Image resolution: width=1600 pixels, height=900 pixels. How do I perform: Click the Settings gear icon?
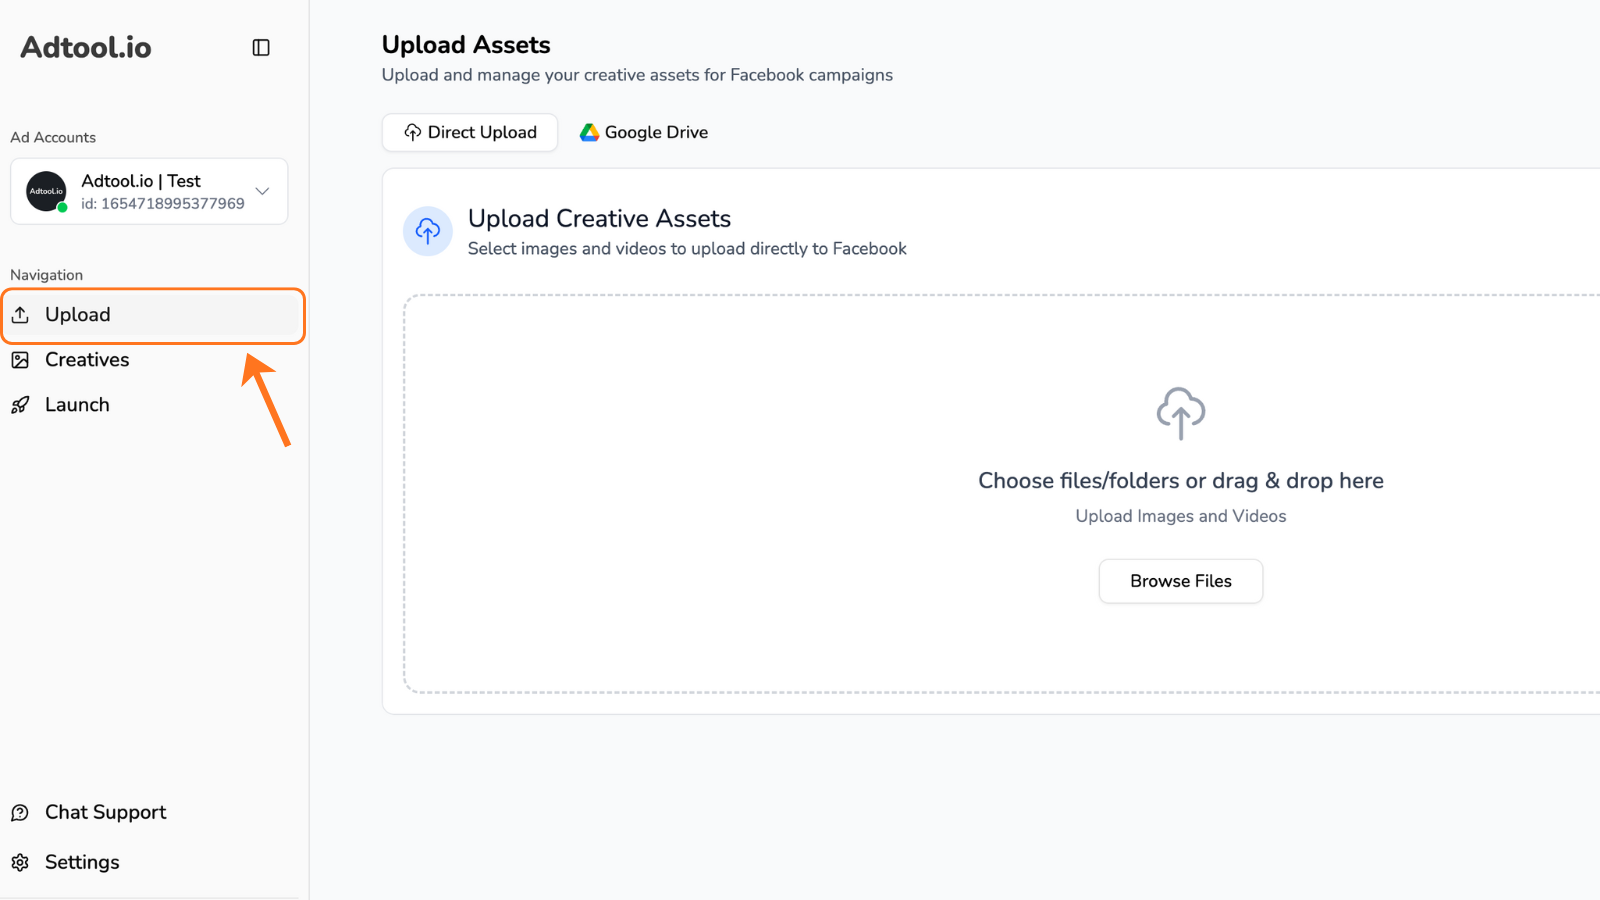coord(21,861)
